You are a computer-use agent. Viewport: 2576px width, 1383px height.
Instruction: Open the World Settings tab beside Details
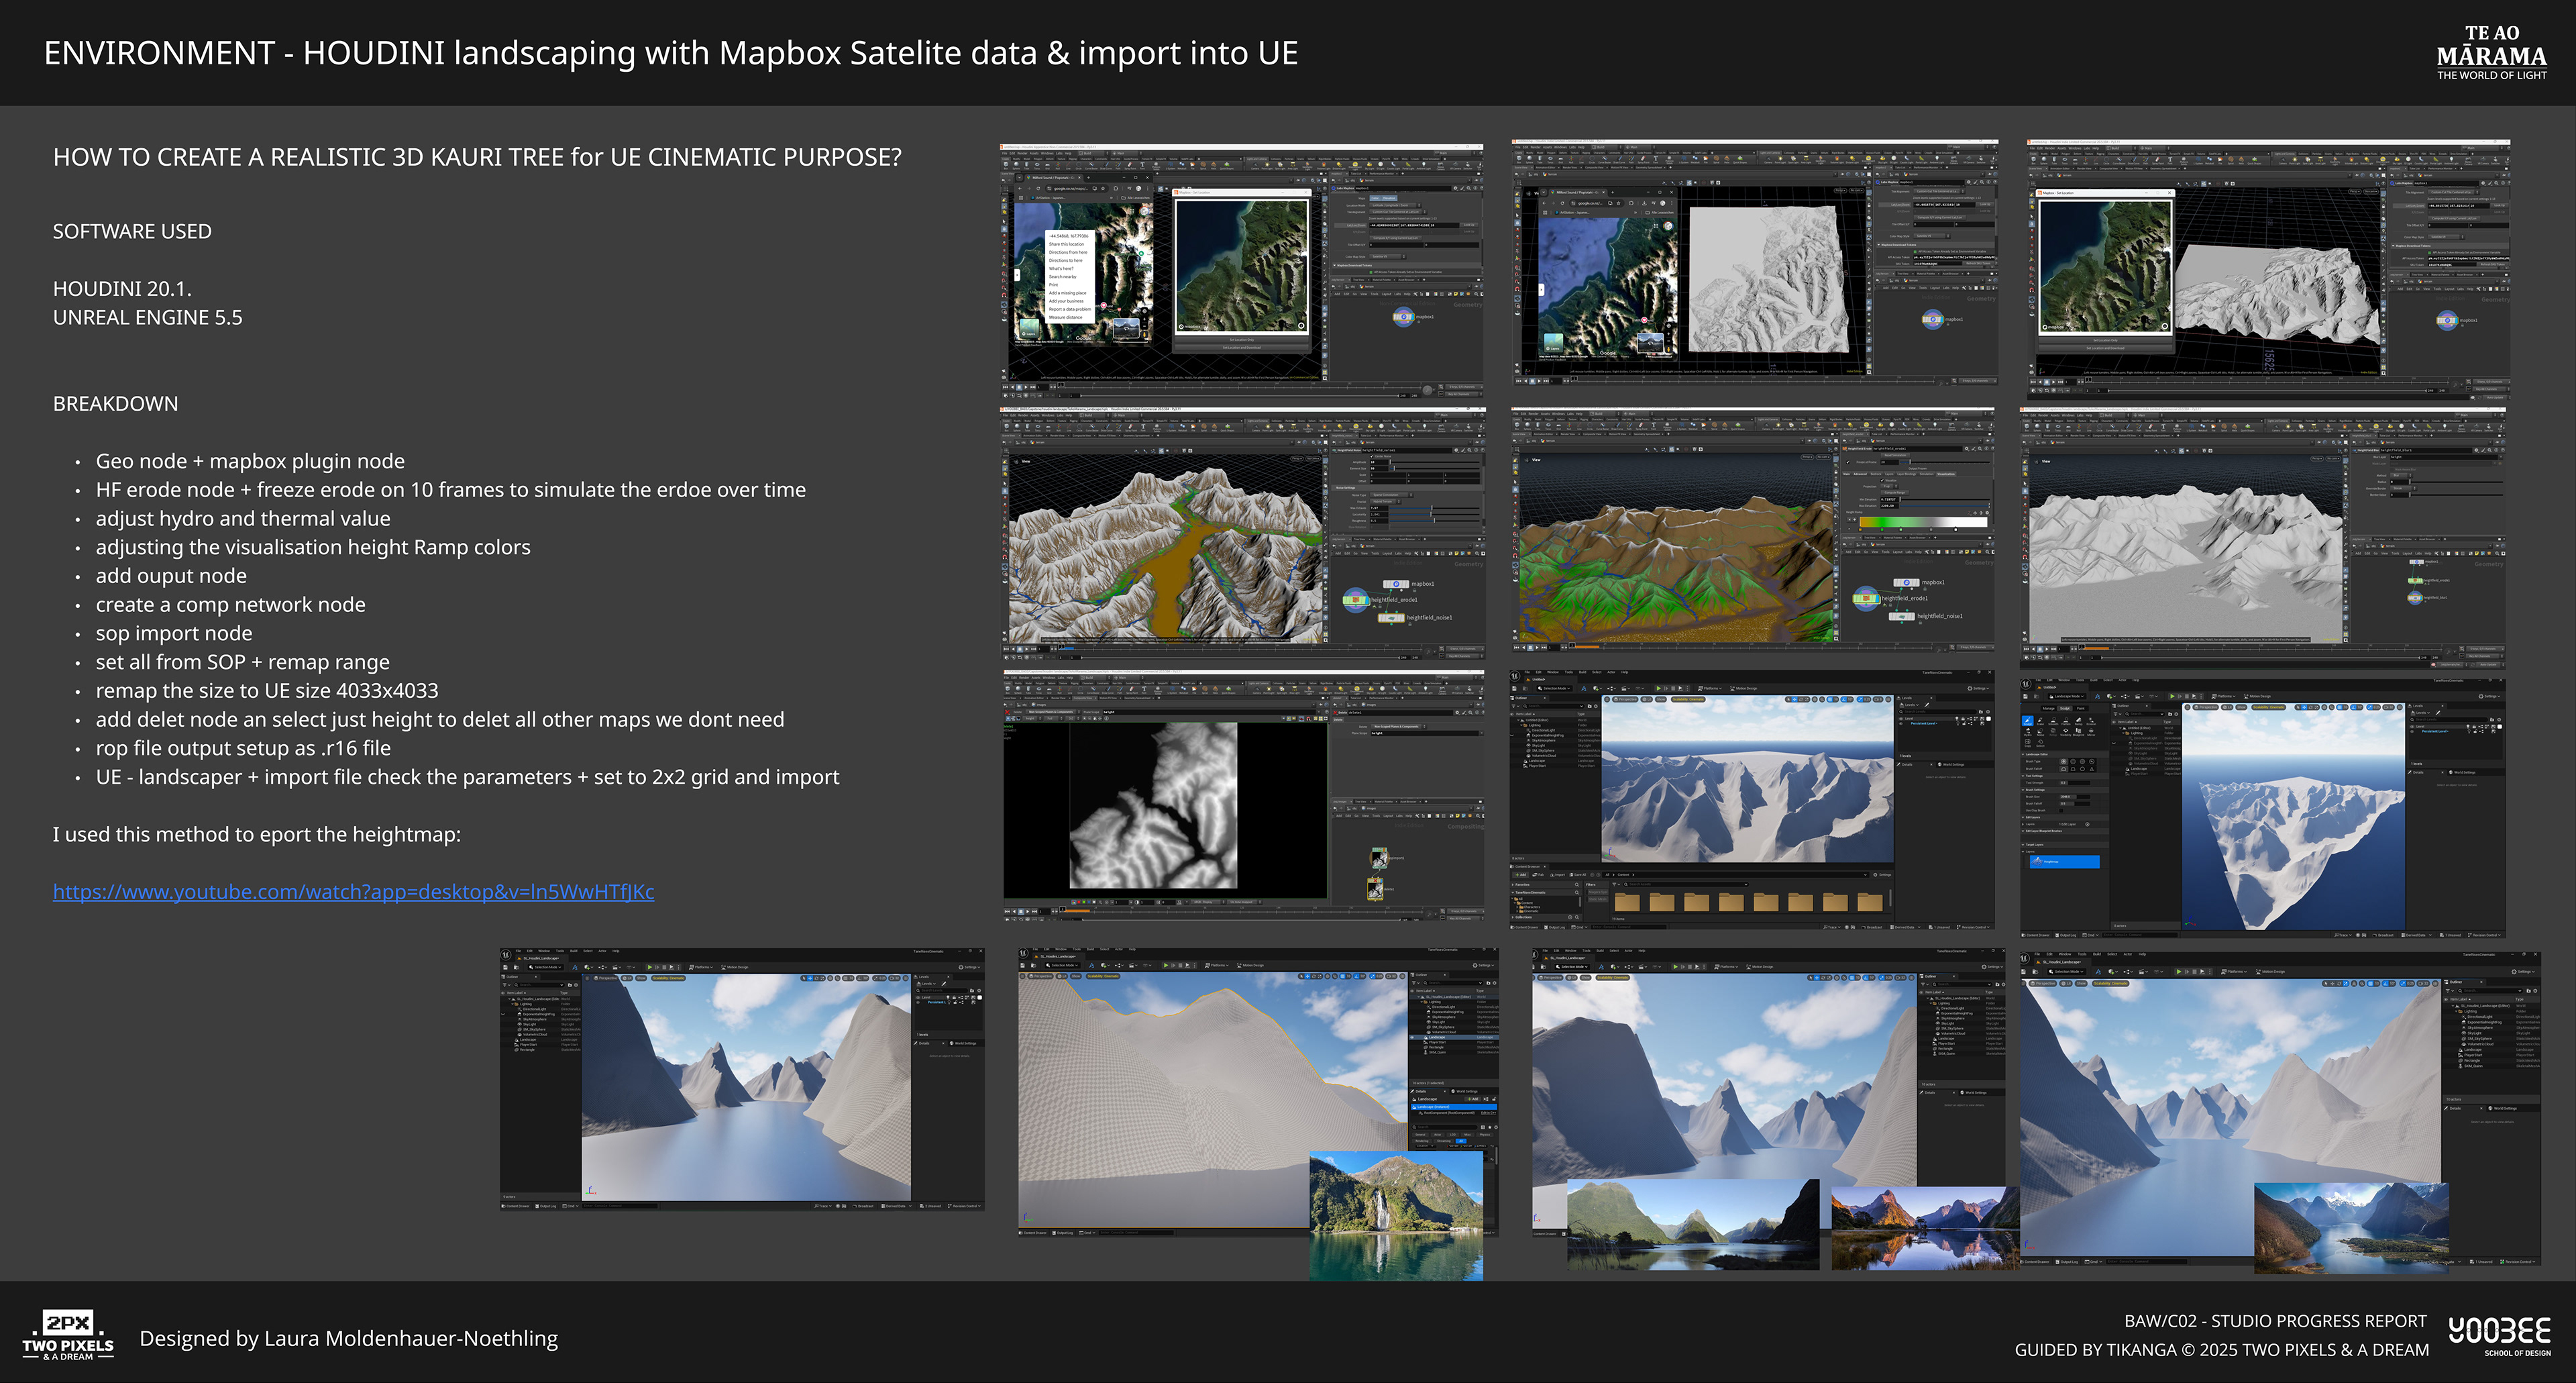[1952, 764]
